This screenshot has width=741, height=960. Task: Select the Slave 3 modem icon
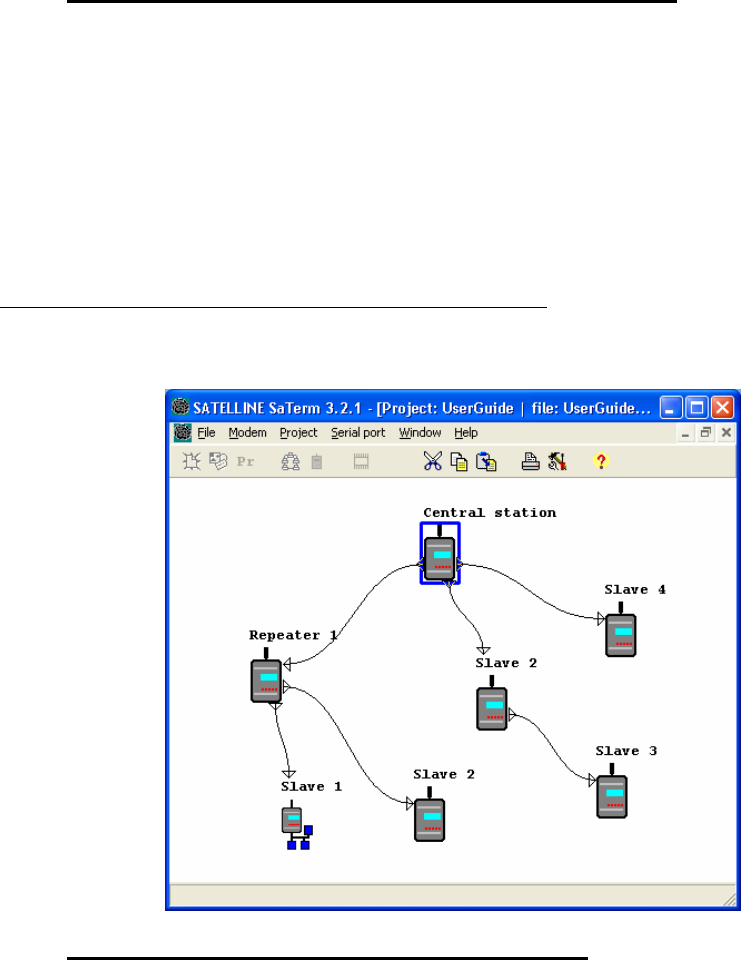(x=612, y=790)
